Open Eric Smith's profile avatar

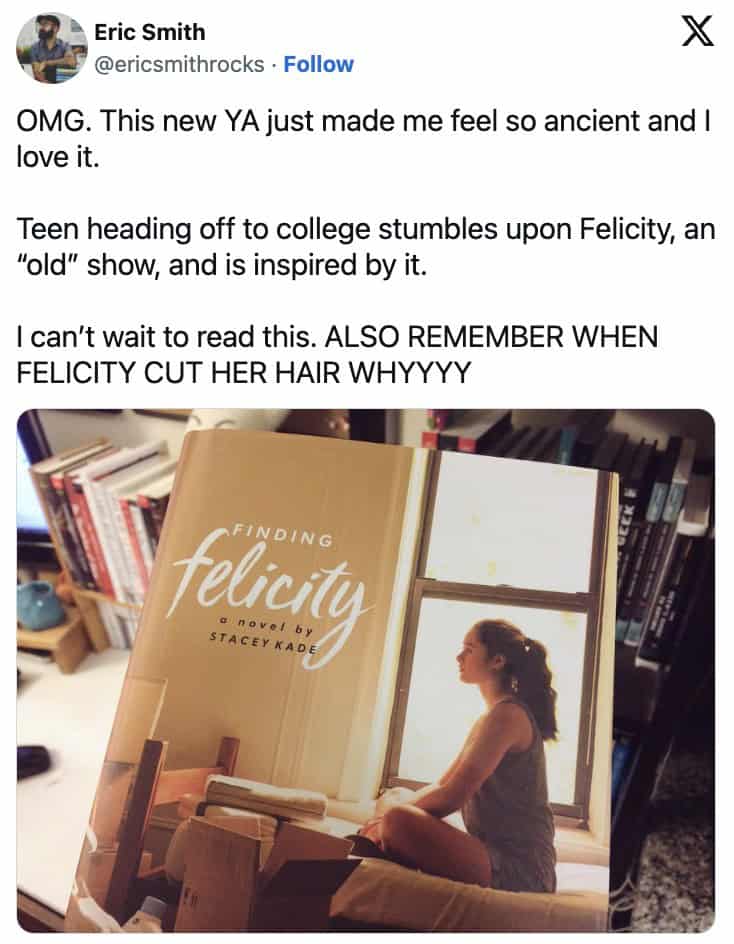[x=51, y=47]
